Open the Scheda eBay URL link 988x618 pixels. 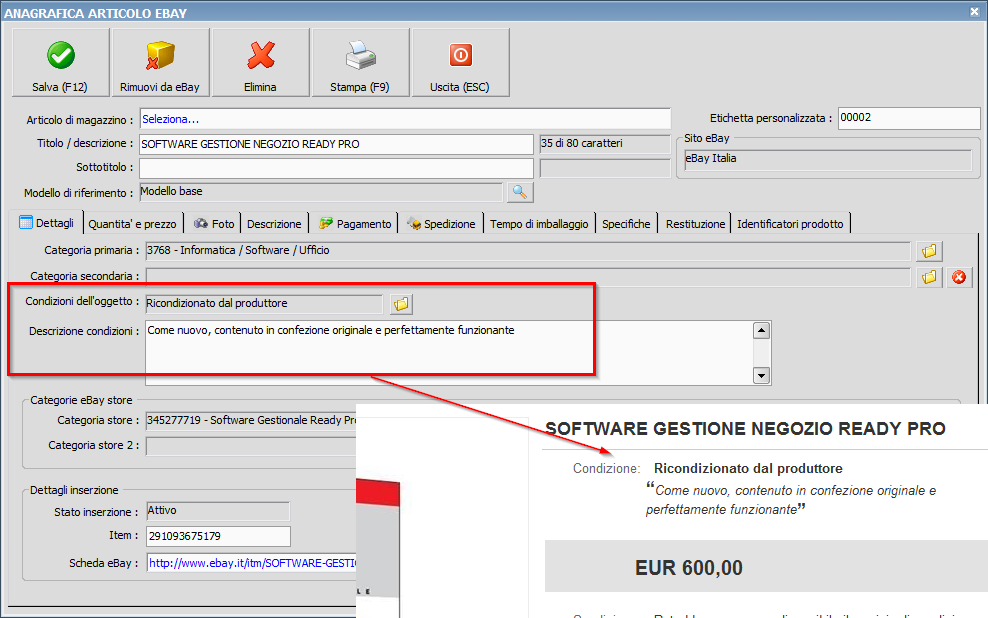pyautogui.click(x=252, y=563)
